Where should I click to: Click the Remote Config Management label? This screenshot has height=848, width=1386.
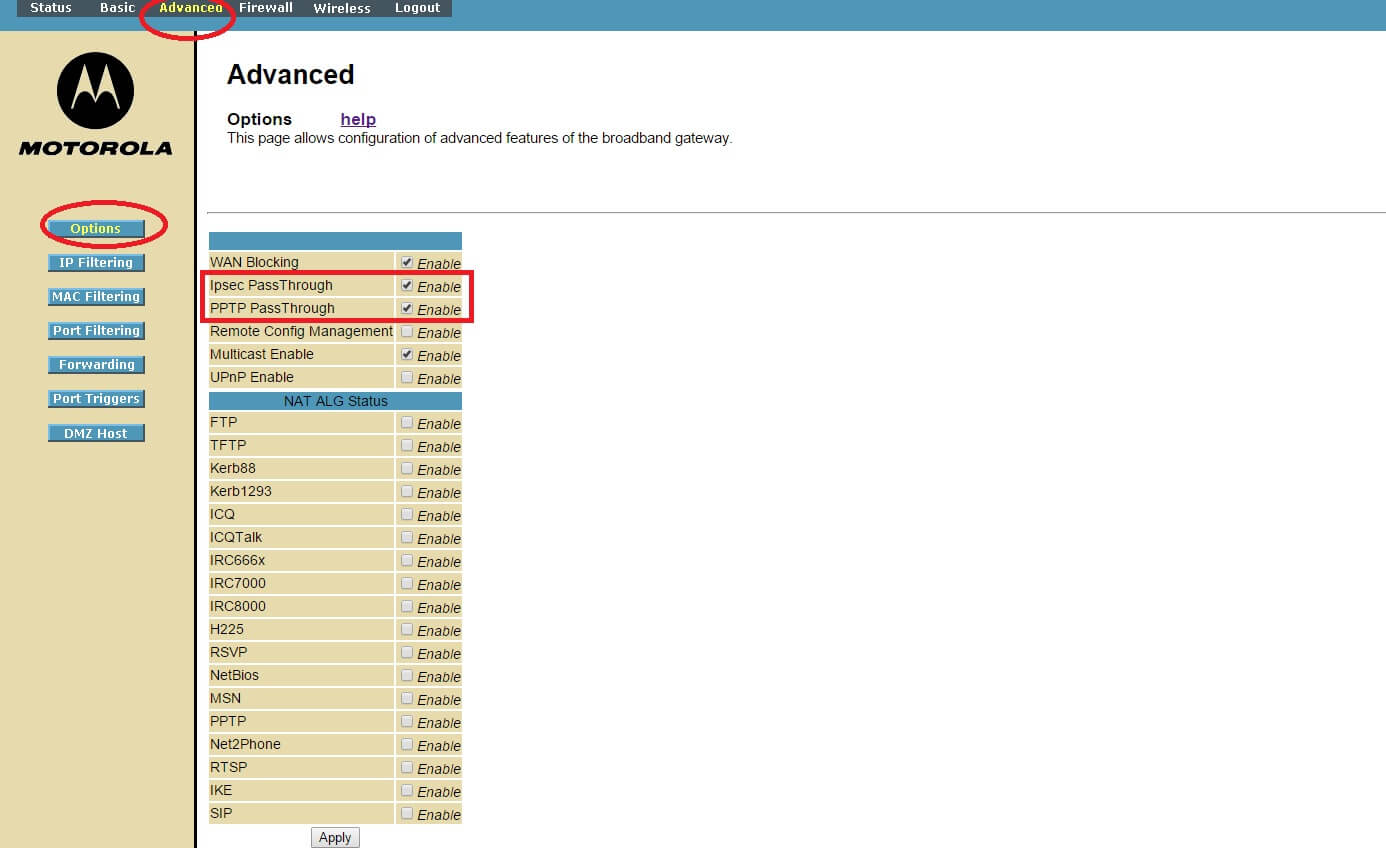click(x=301, y=331)
